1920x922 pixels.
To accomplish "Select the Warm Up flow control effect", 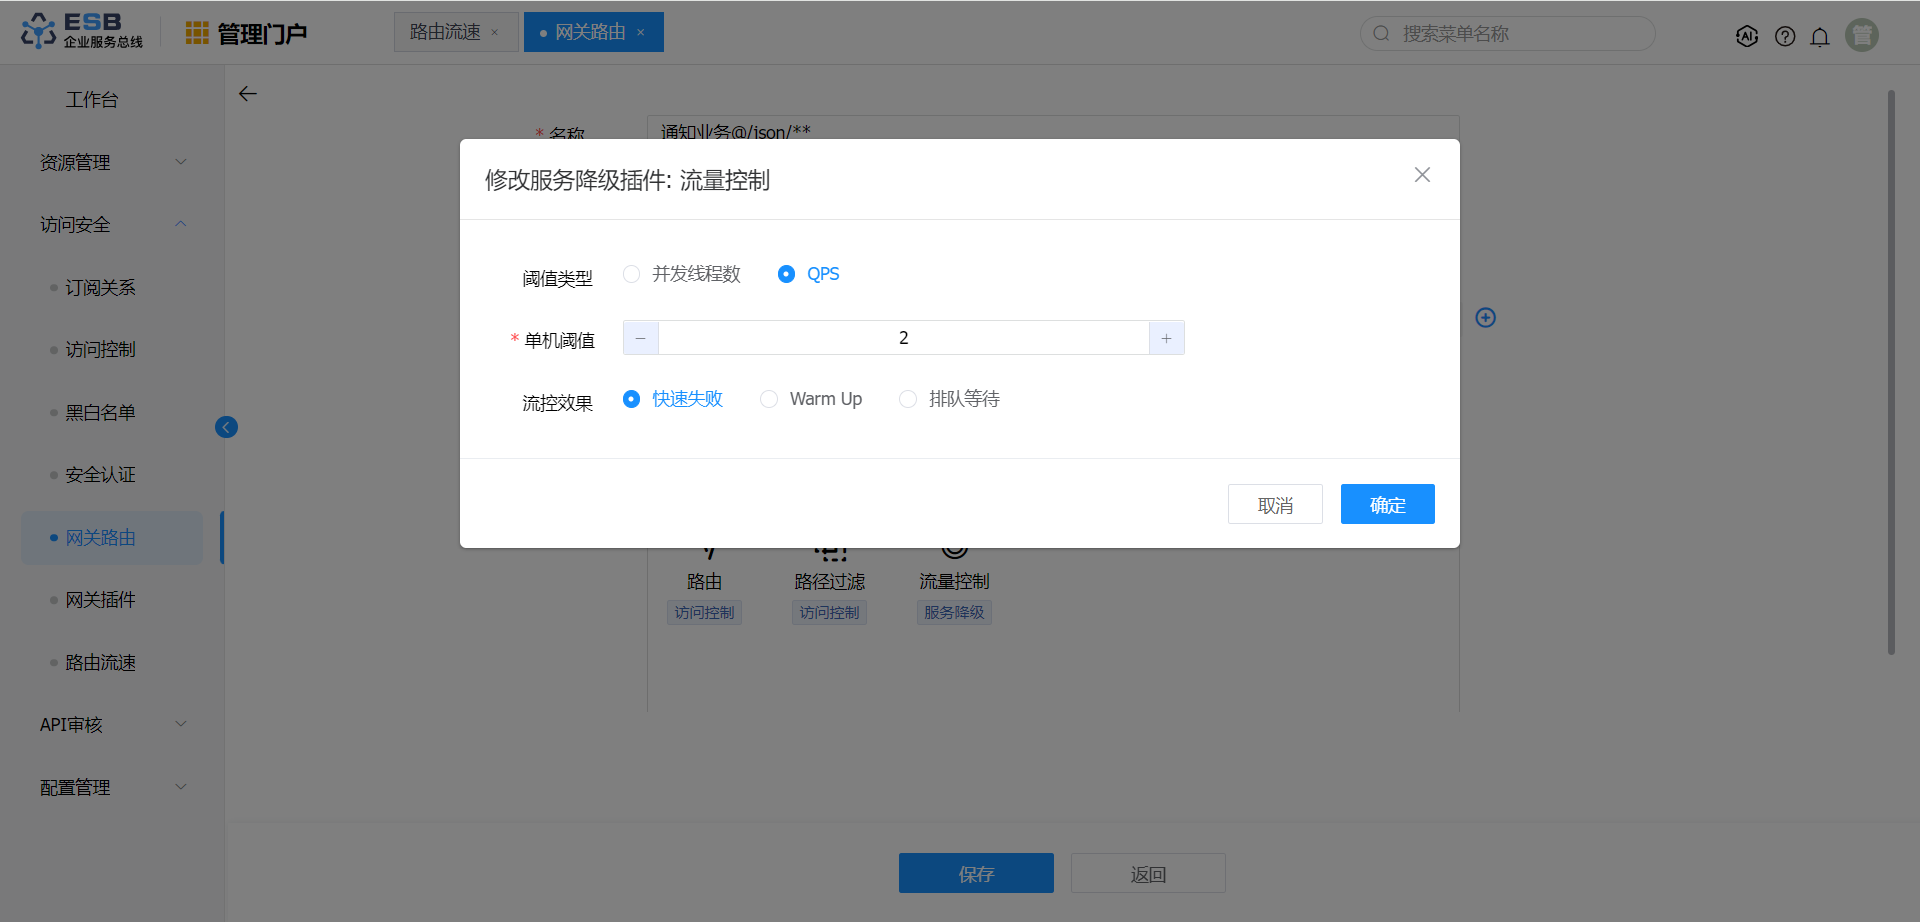I will (x=769, y=399).
